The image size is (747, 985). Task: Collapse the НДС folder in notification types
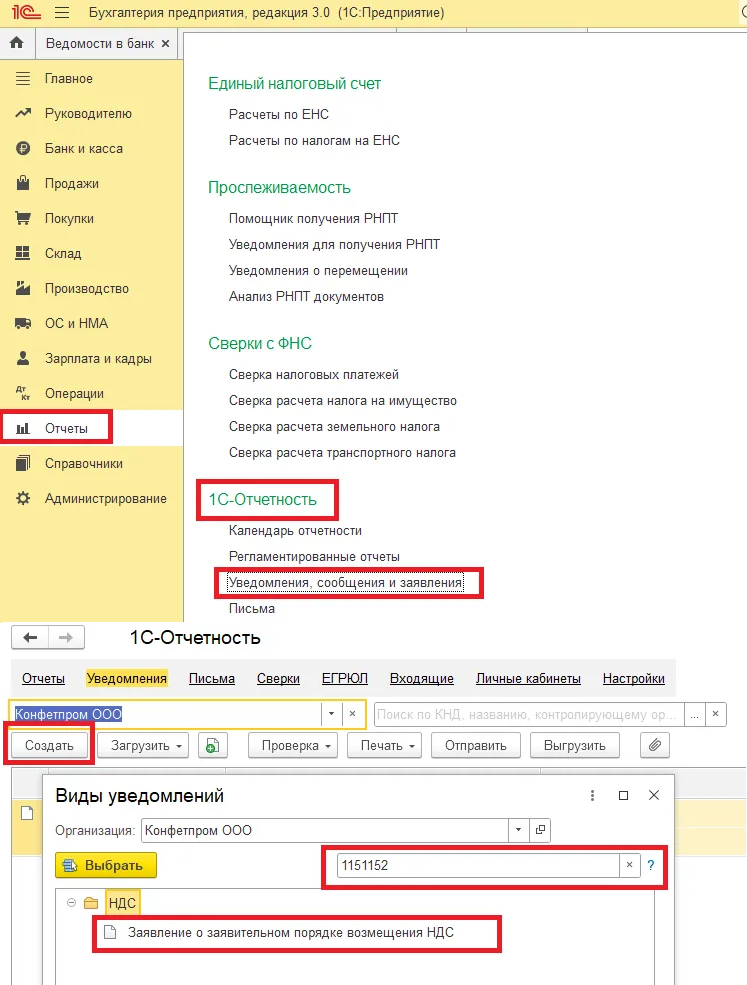click(x=72, y=903)
